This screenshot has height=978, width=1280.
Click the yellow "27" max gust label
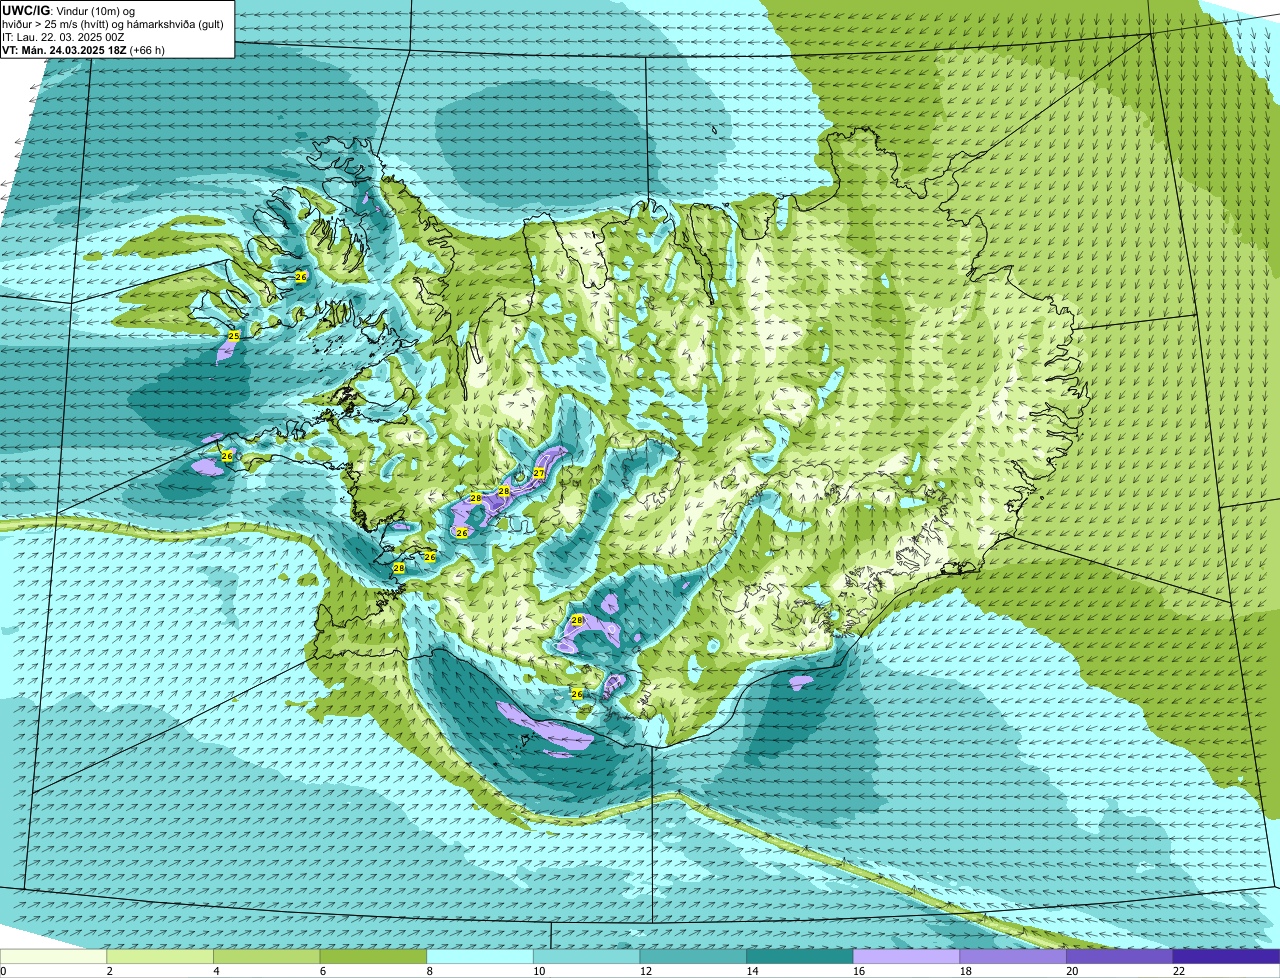[538, 473]
